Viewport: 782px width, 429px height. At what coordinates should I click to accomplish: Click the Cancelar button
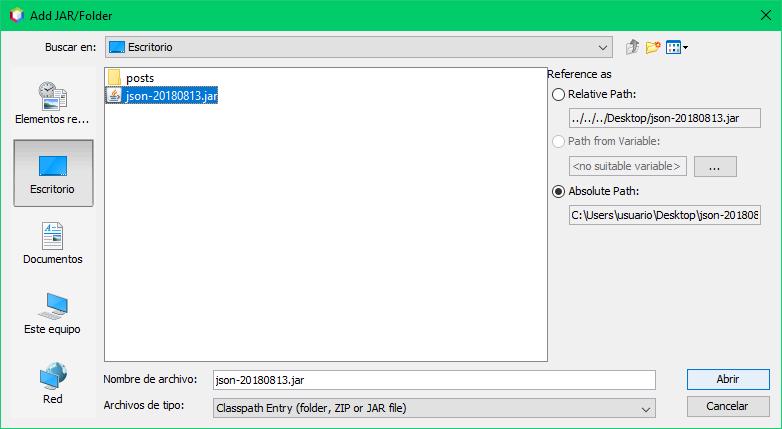(727, 406)
